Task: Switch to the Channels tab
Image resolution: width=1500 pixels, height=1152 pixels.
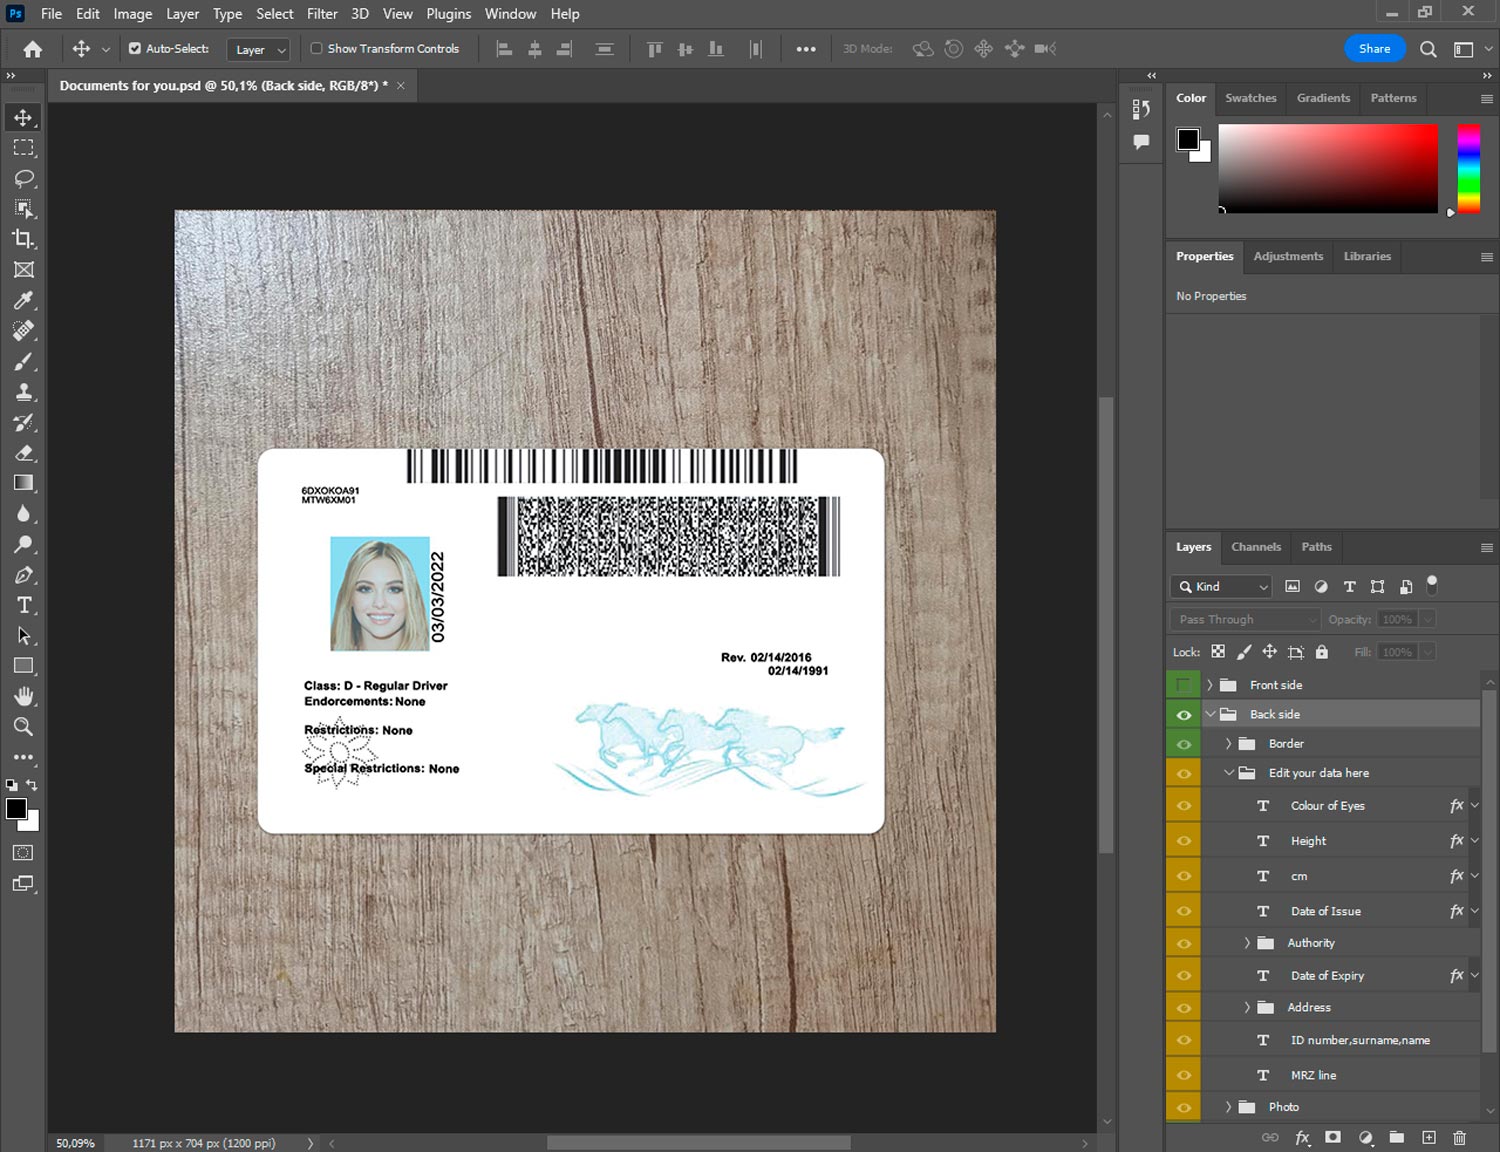Action: tap(1255, 547)
